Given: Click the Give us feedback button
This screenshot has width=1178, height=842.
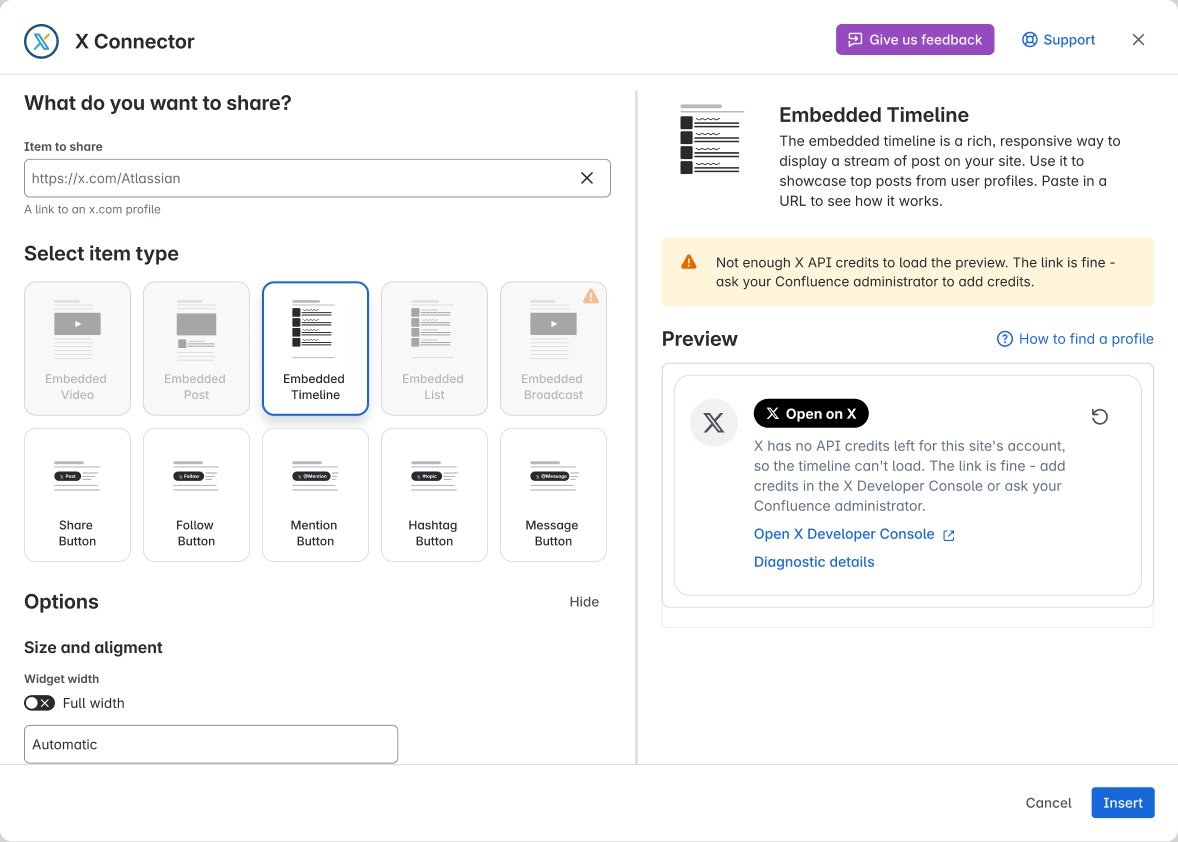Looking at the screenshot, I should point(915,40).
